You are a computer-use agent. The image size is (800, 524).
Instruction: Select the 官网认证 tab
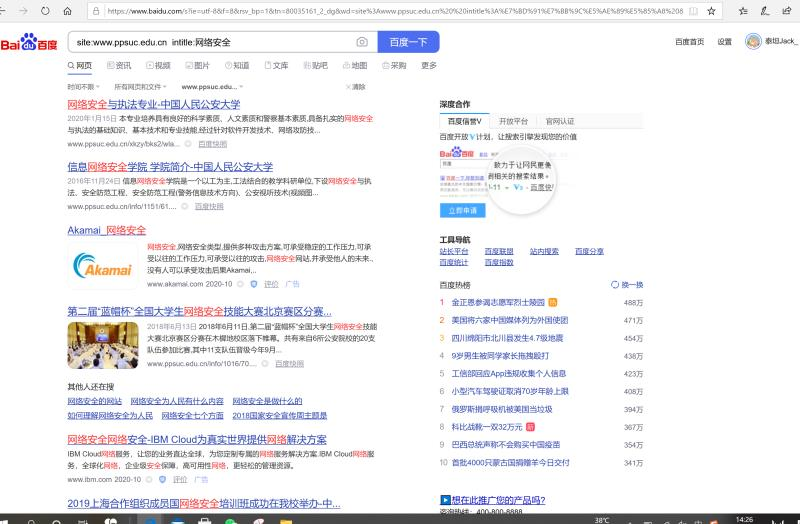[x=560, y=121]
